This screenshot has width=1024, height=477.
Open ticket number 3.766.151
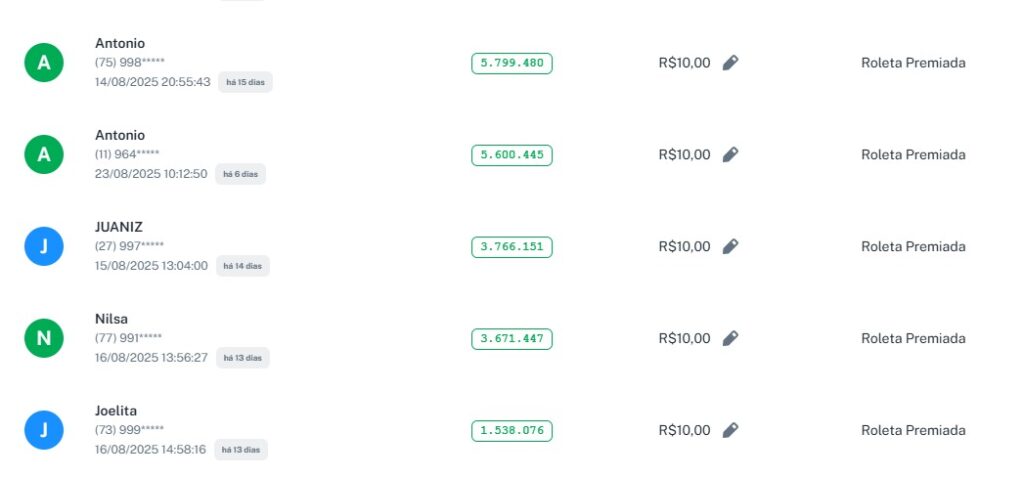511,247
